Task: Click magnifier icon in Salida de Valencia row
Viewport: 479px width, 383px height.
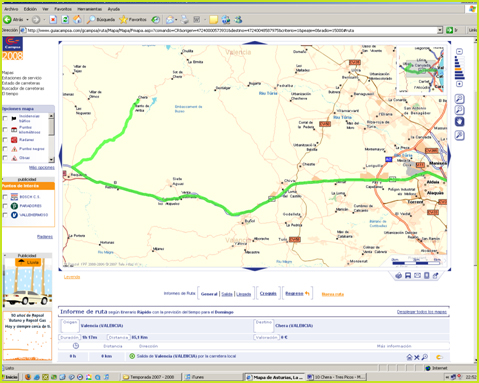Action: [425, 357]
